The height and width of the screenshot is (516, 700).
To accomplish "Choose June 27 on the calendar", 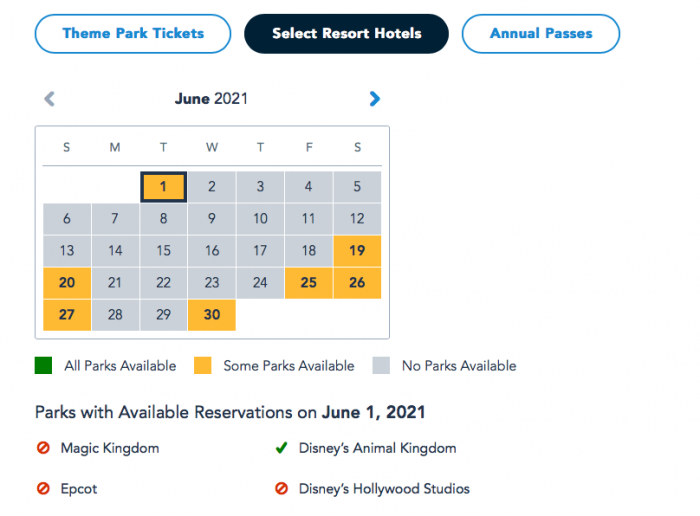I will [67, 315].
